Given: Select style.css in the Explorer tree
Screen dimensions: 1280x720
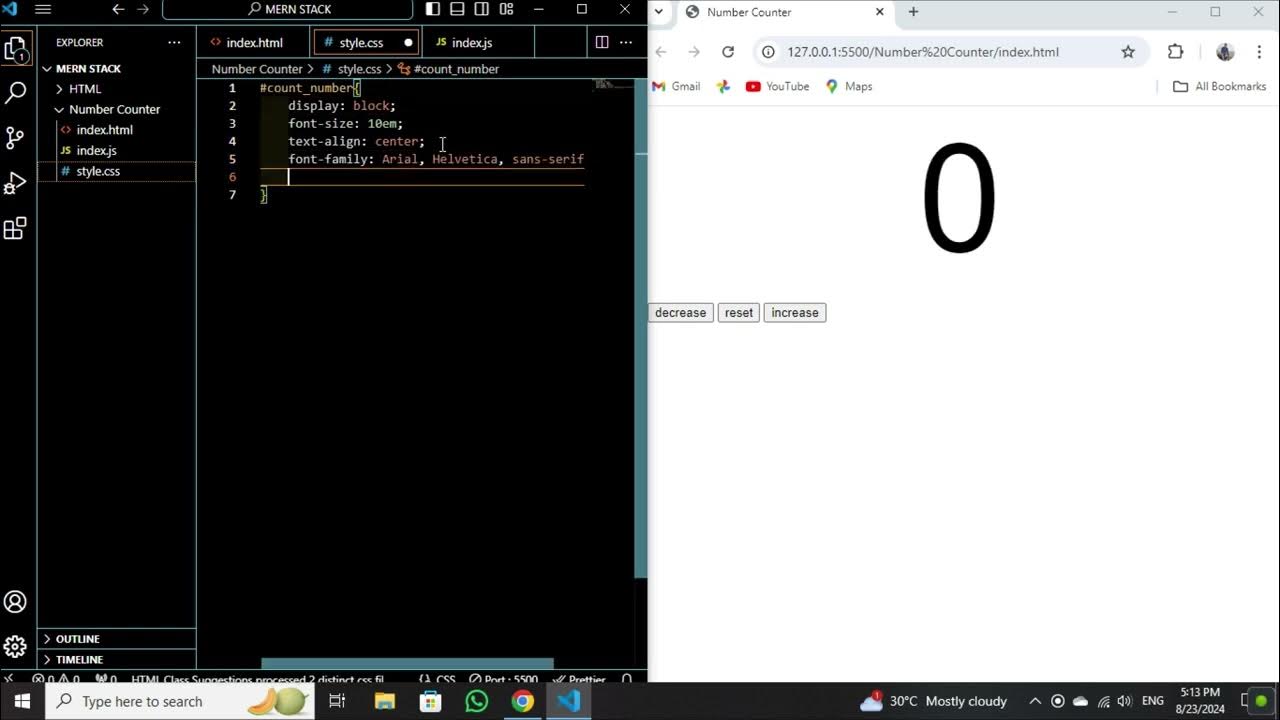Looking at the screenshot, I should click(x=98, y=171).
